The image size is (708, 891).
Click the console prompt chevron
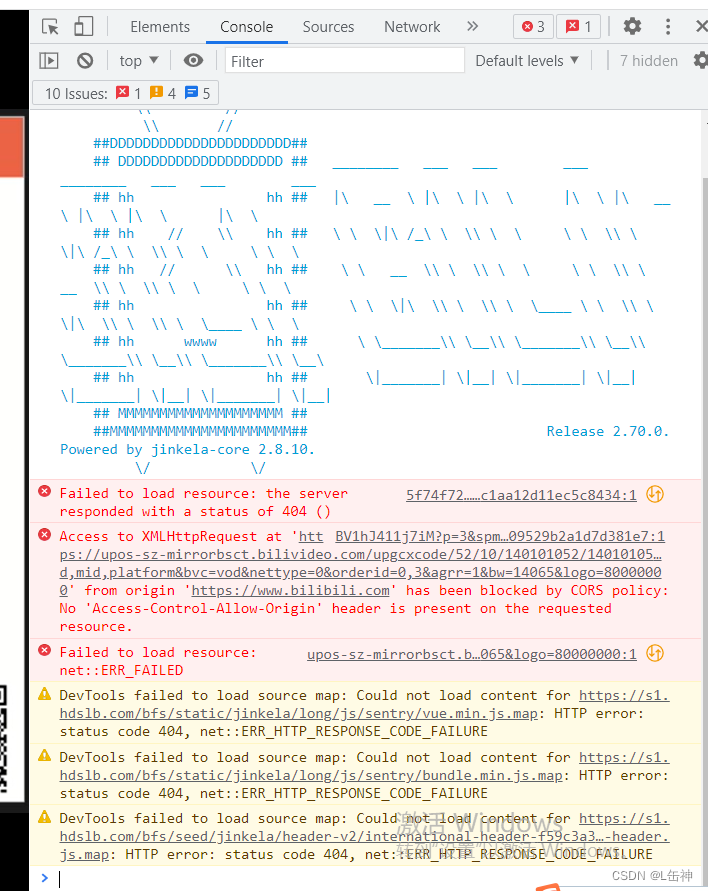pyautogui.click(x=44, y=878)
